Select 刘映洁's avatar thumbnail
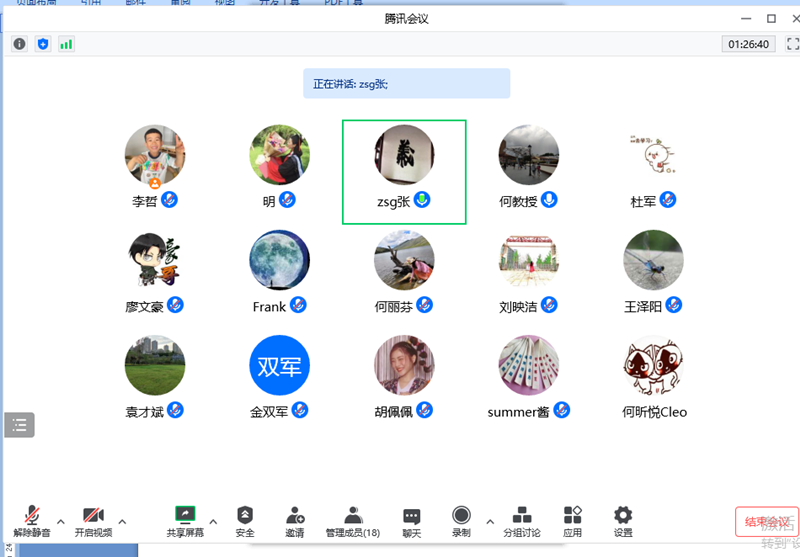Screen dimensions: 800x557 [529, 260]
